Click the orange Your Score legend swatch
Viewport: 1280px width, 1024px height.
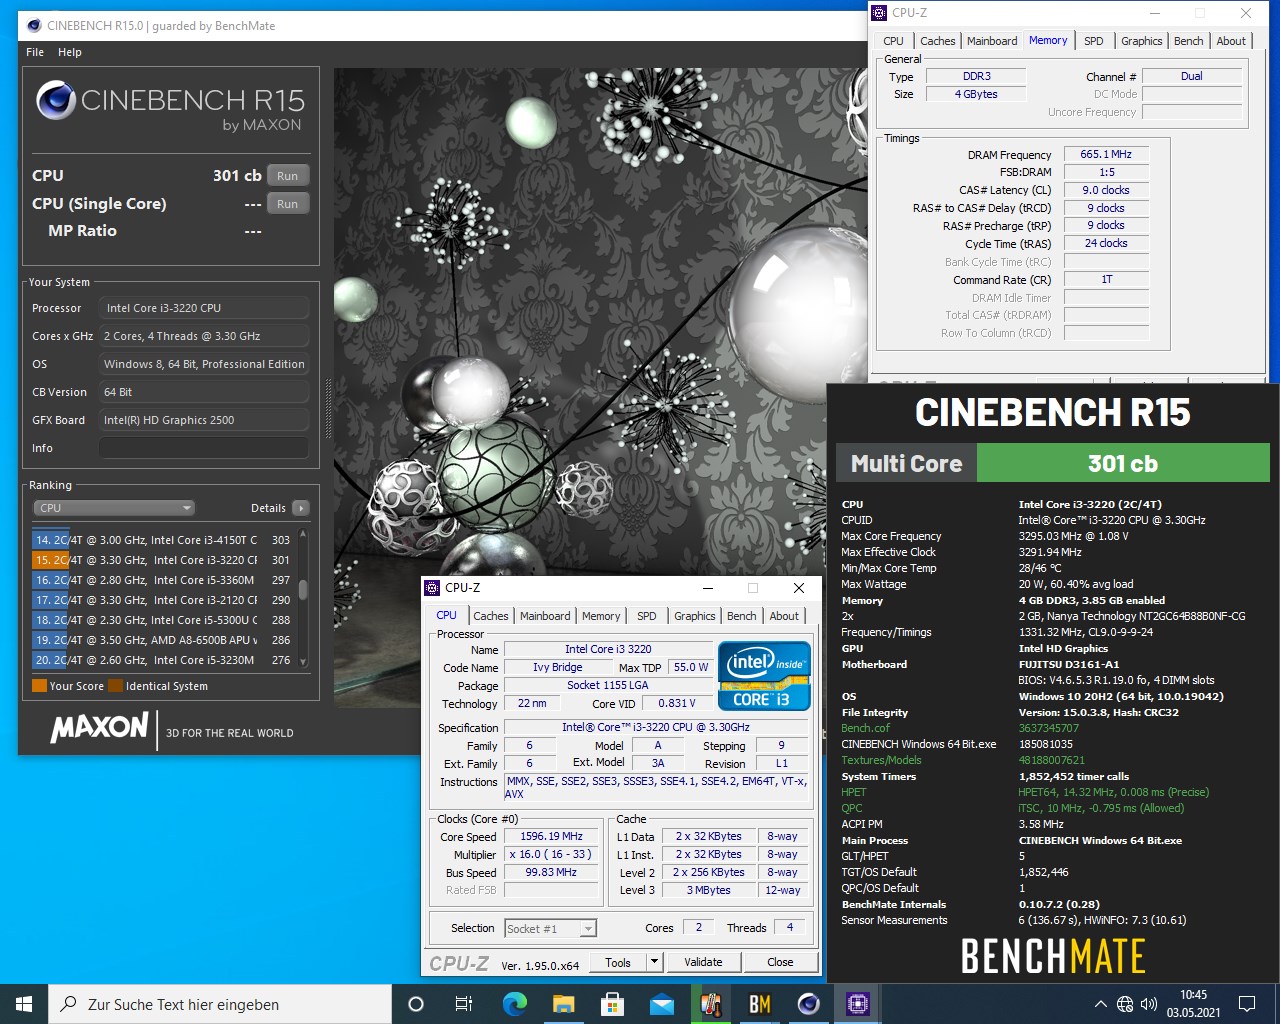coord(39,686)
